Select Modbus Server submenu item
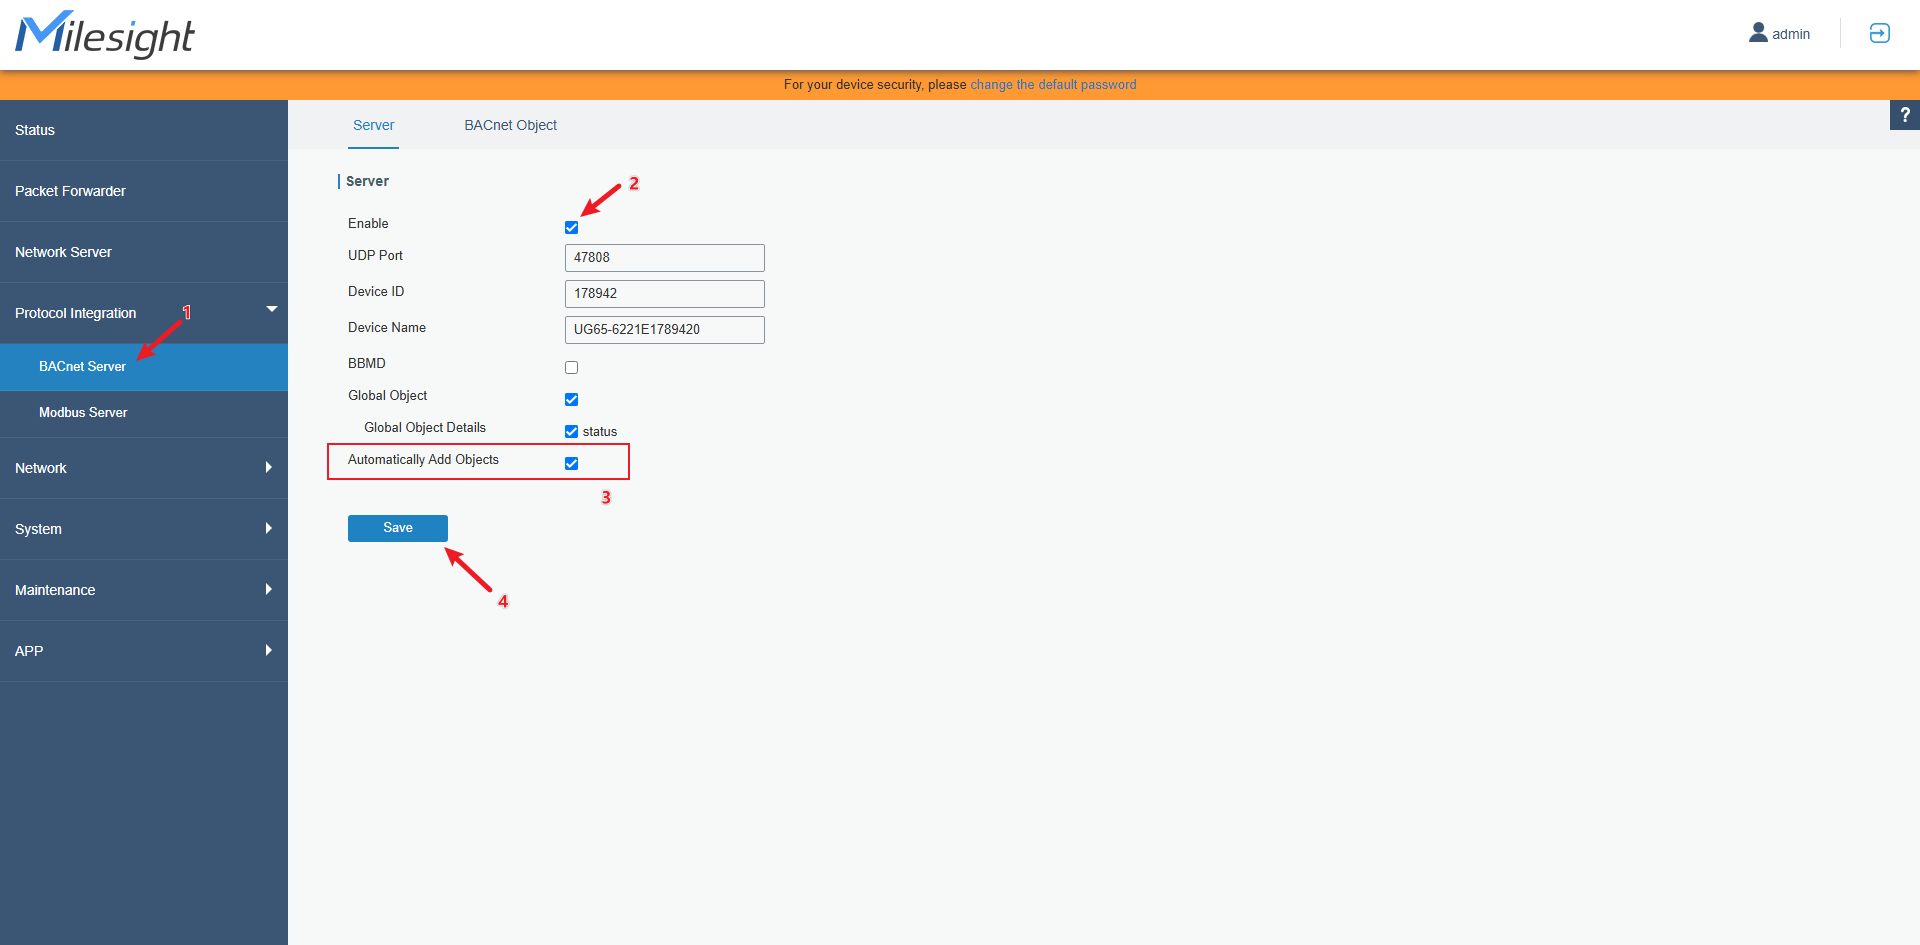Image resolution: width=1920 pixels, height=945 pixels. (144, 413)
